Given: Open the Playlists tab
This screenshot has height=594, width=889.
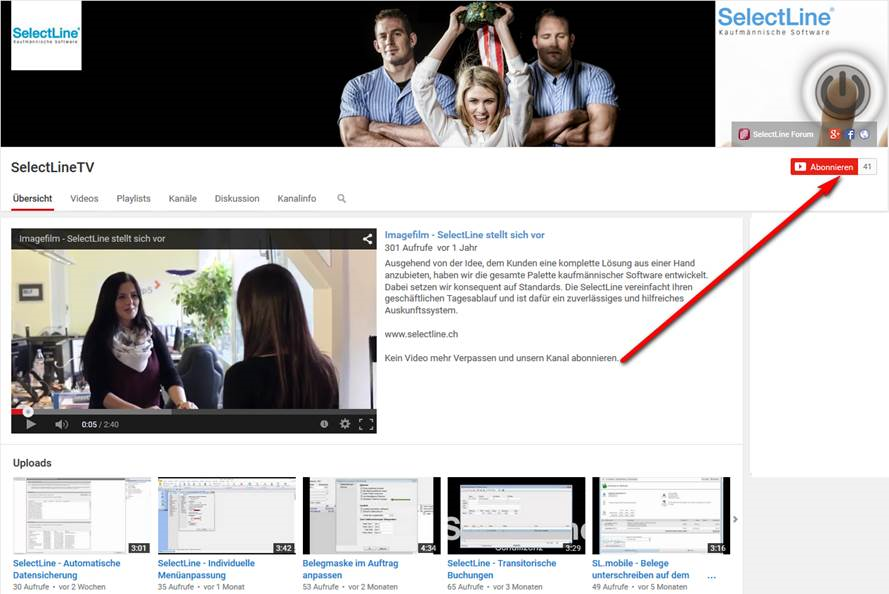Looking at the screenshot, I should click(133, 198).
